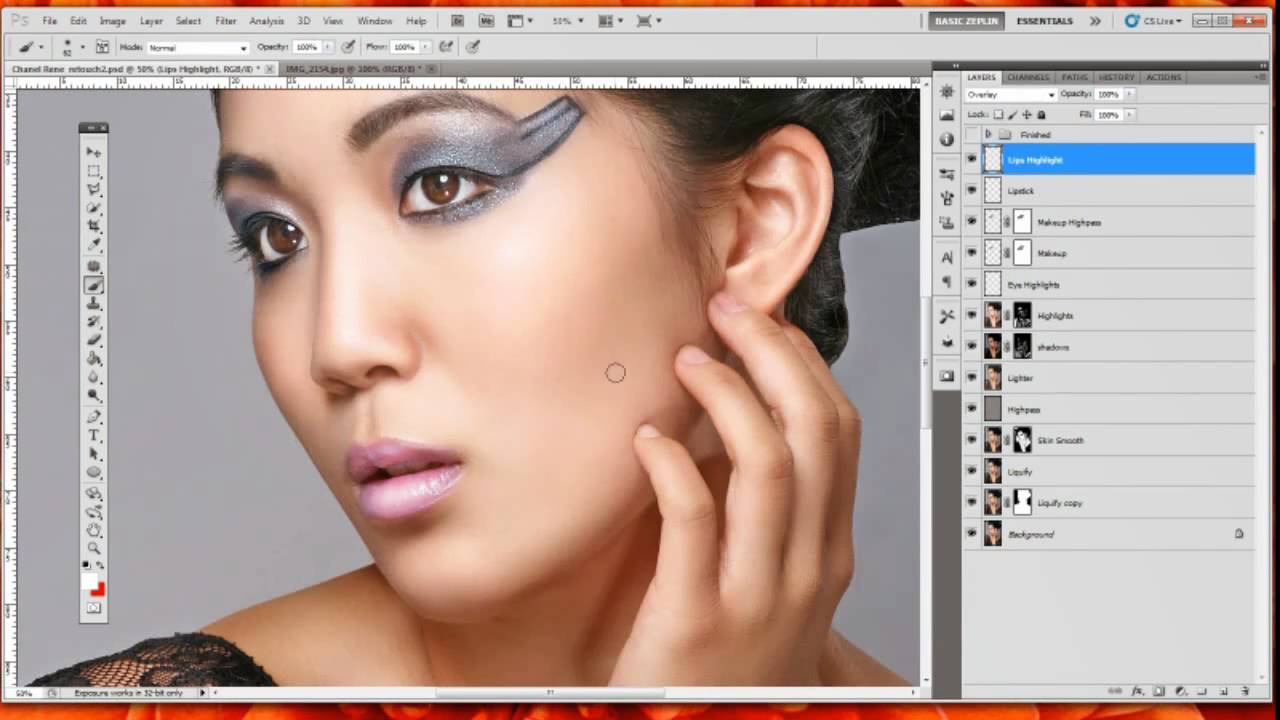Select the Horizontal Type tool

[94, 435]
